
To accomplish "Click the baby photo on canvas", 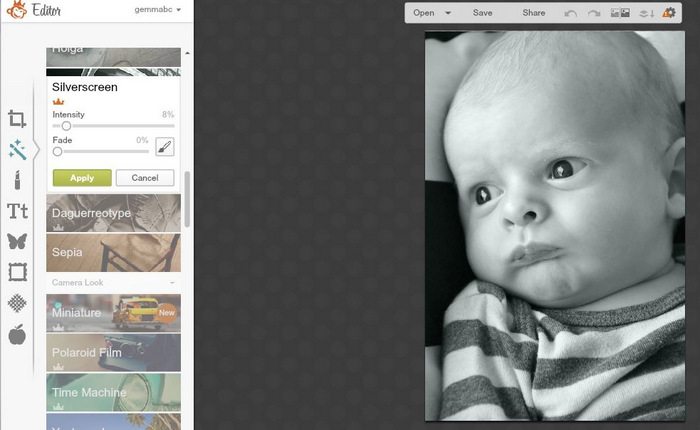I will 554,225.
